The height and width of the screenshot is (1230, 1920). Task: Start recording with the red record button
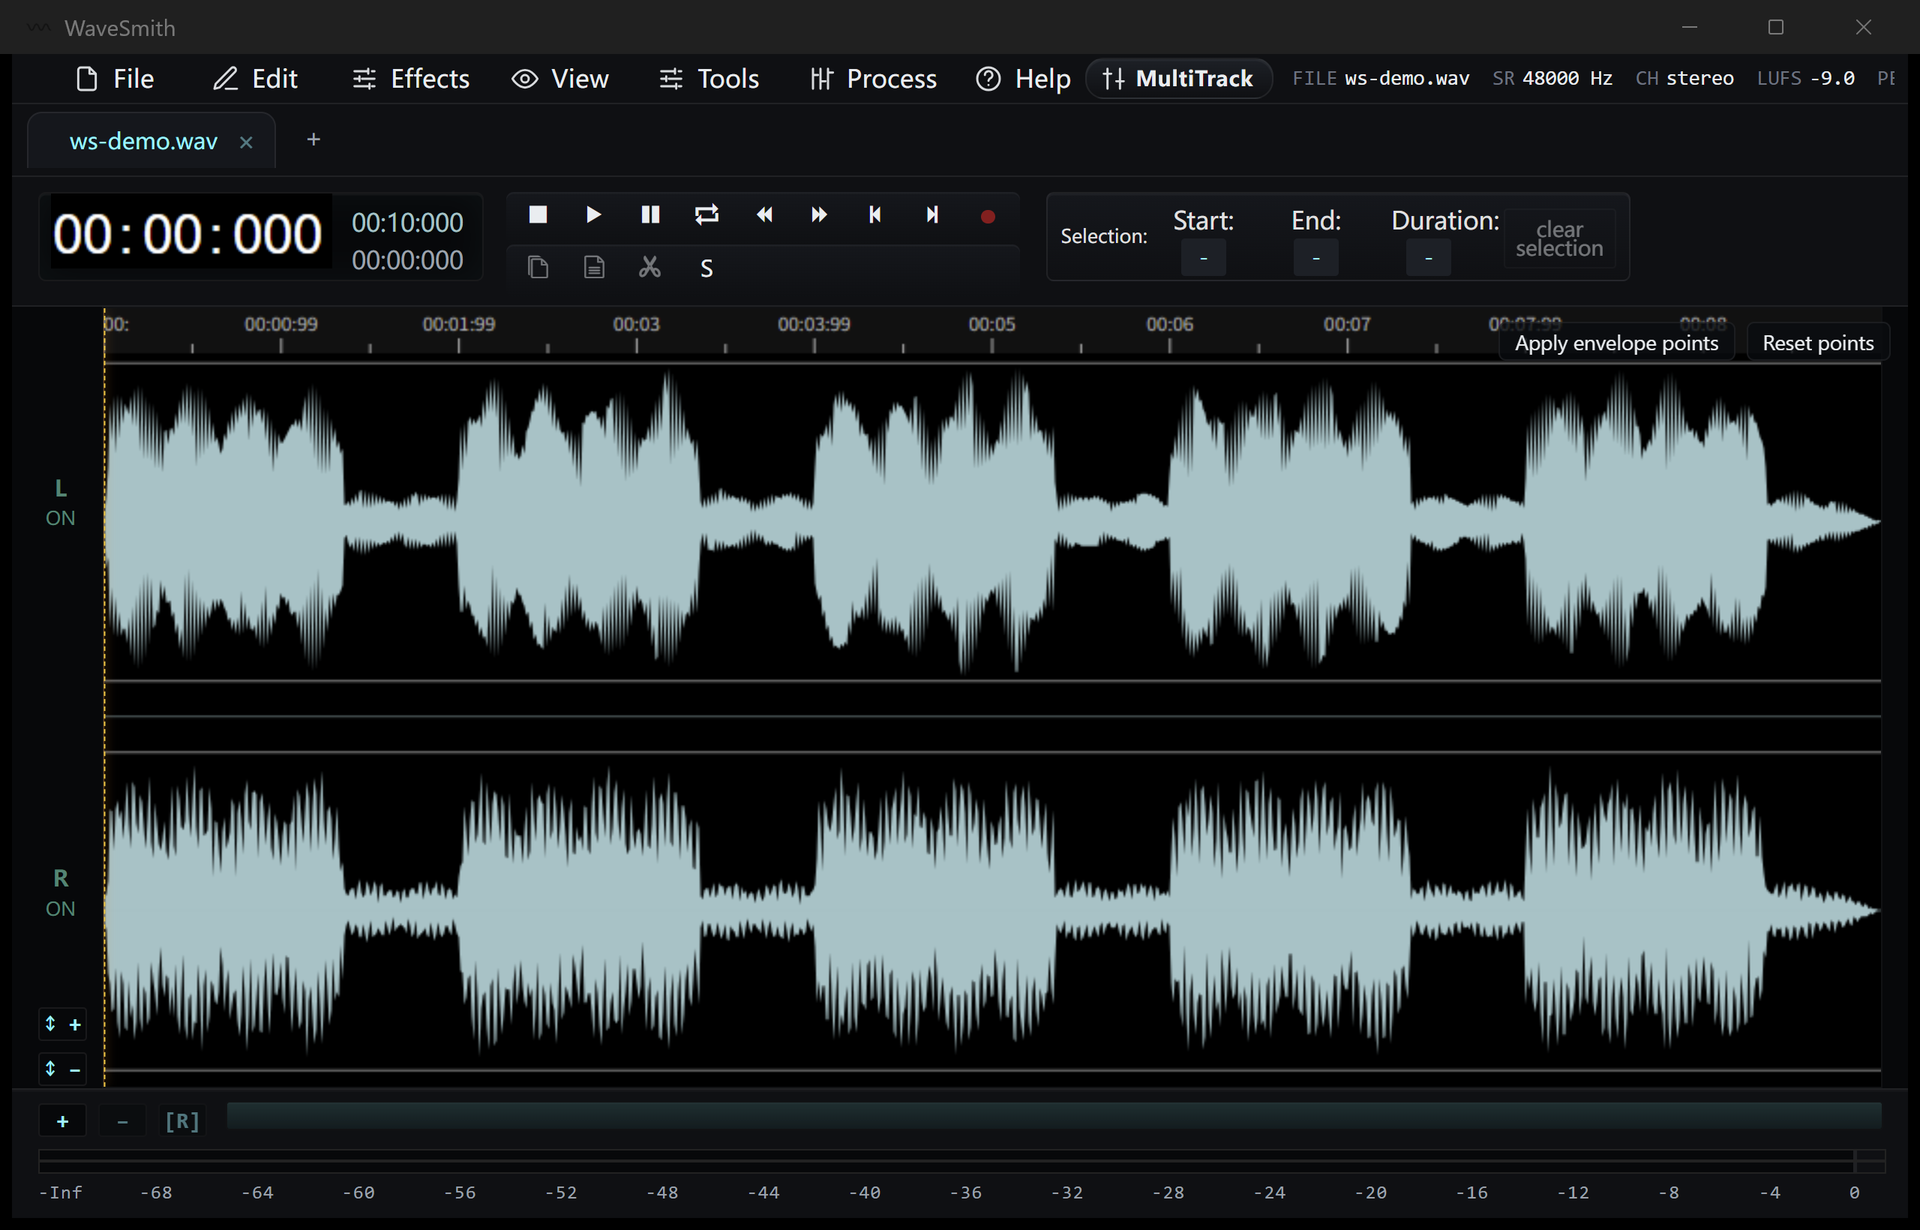[988, 216]
